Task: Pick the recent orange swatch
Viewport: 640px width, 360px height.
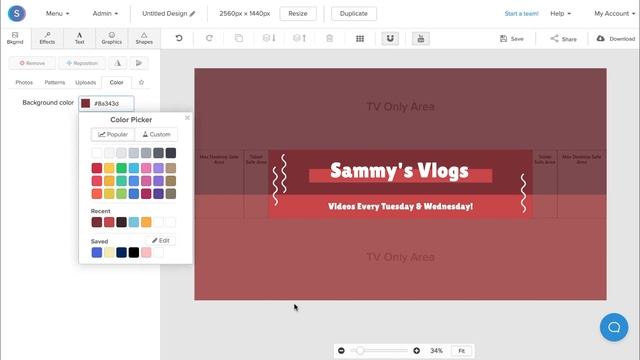Action: pos(146,222)
